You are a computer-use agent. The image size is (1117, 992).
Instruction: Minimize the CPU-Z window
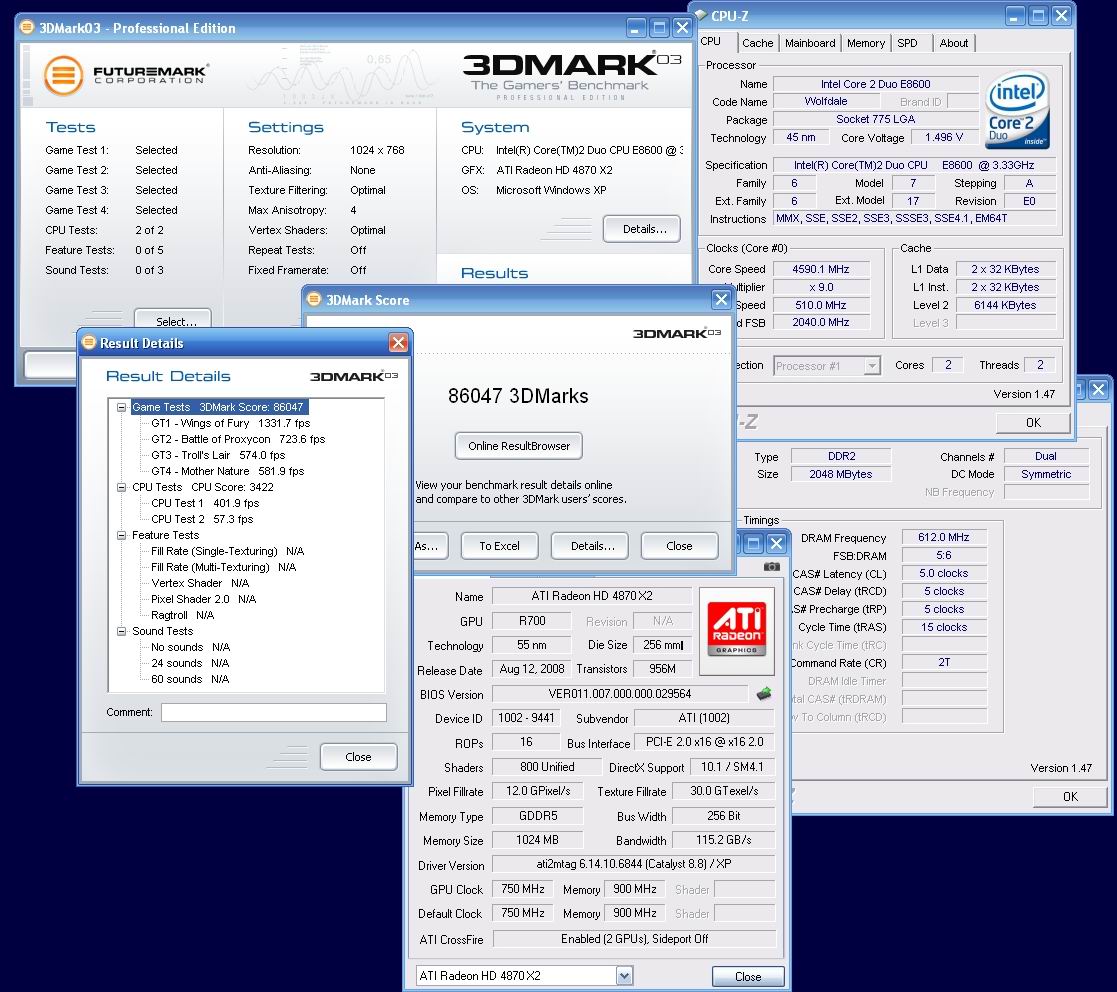pos(1016,16)
